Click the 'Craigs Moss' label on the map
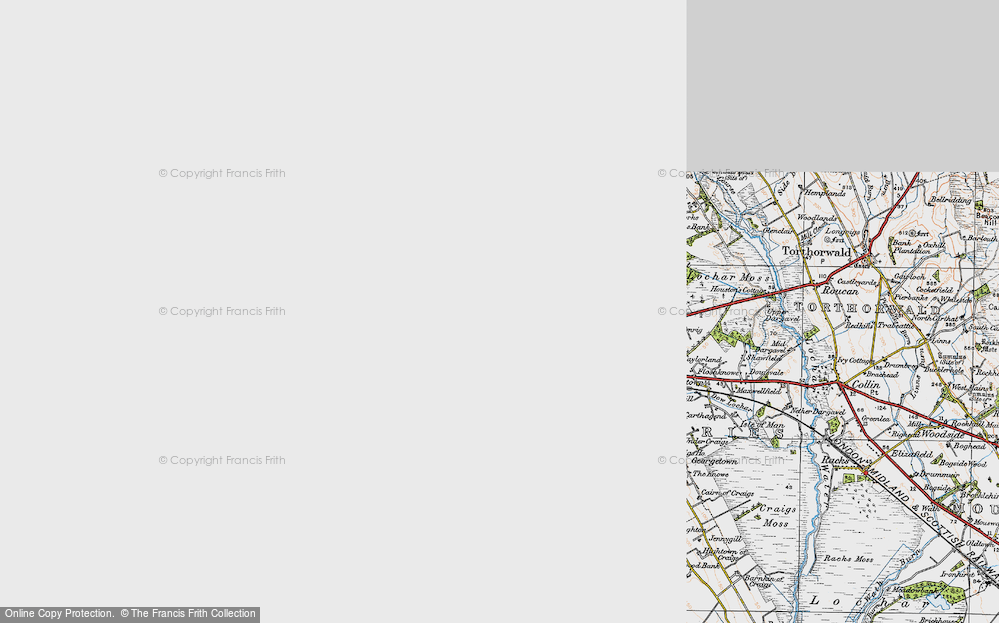Image resolution: width=999 pixels, height=623 pixels. click(777, 516)
